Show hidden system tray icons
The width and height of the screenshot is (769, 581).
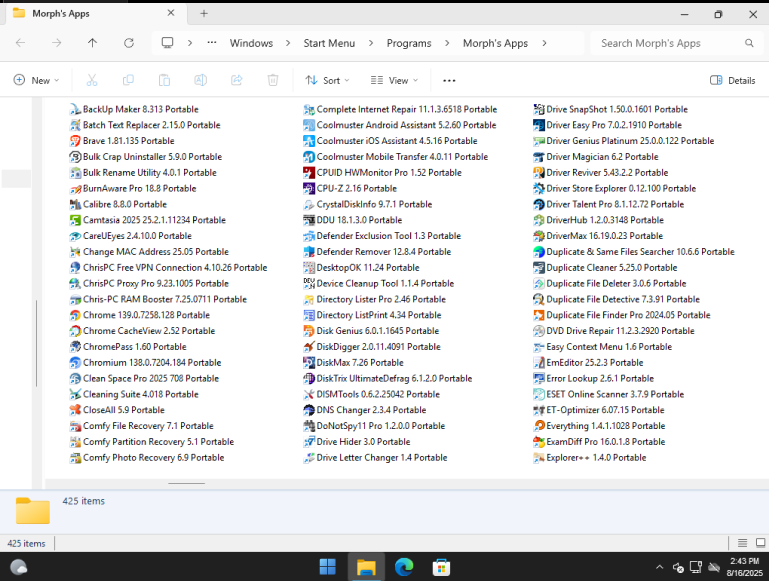point(660,567)
